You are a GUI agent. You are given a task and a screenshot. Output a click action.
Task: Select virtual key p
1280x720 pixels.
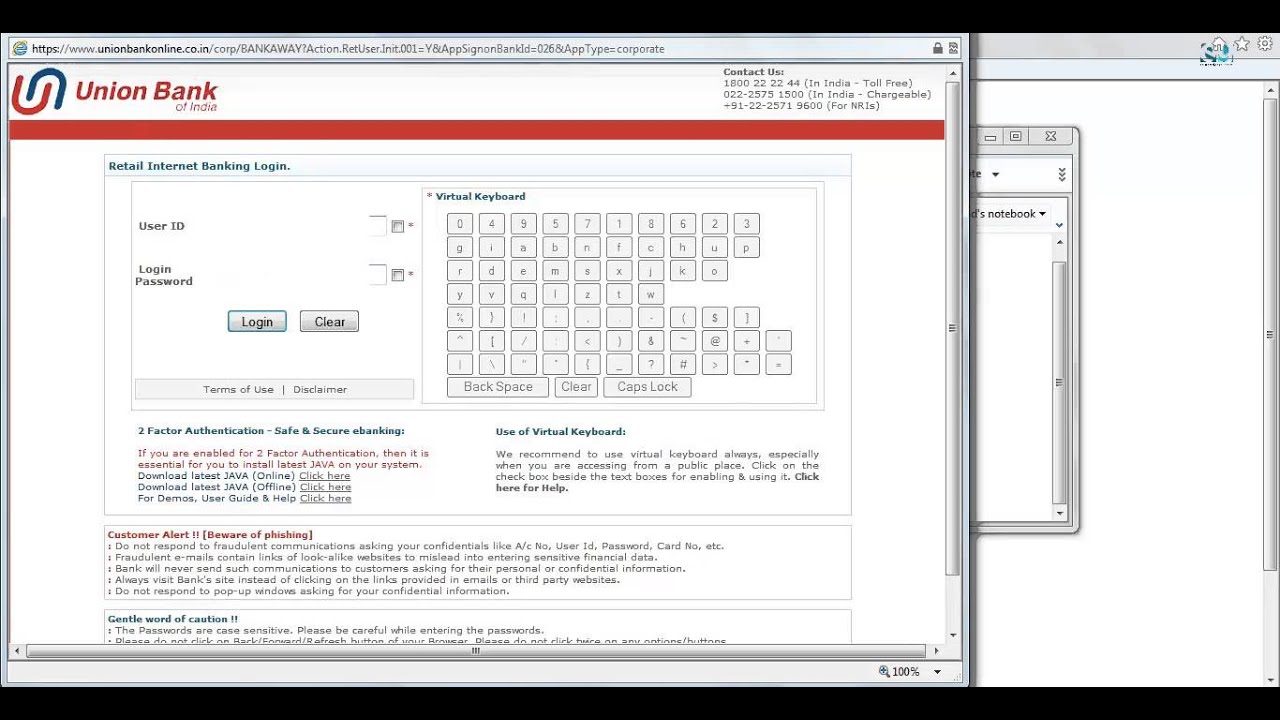[x=746, y=248]
